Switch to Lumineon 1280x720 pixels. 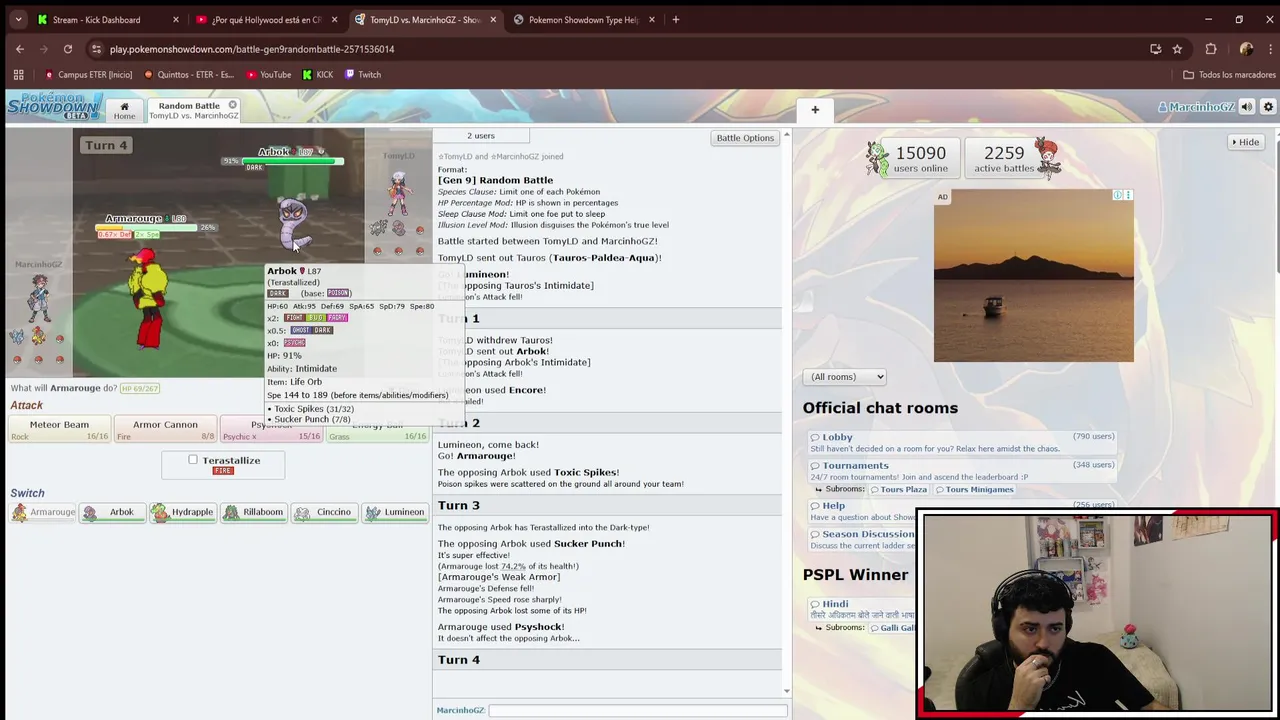395,512
